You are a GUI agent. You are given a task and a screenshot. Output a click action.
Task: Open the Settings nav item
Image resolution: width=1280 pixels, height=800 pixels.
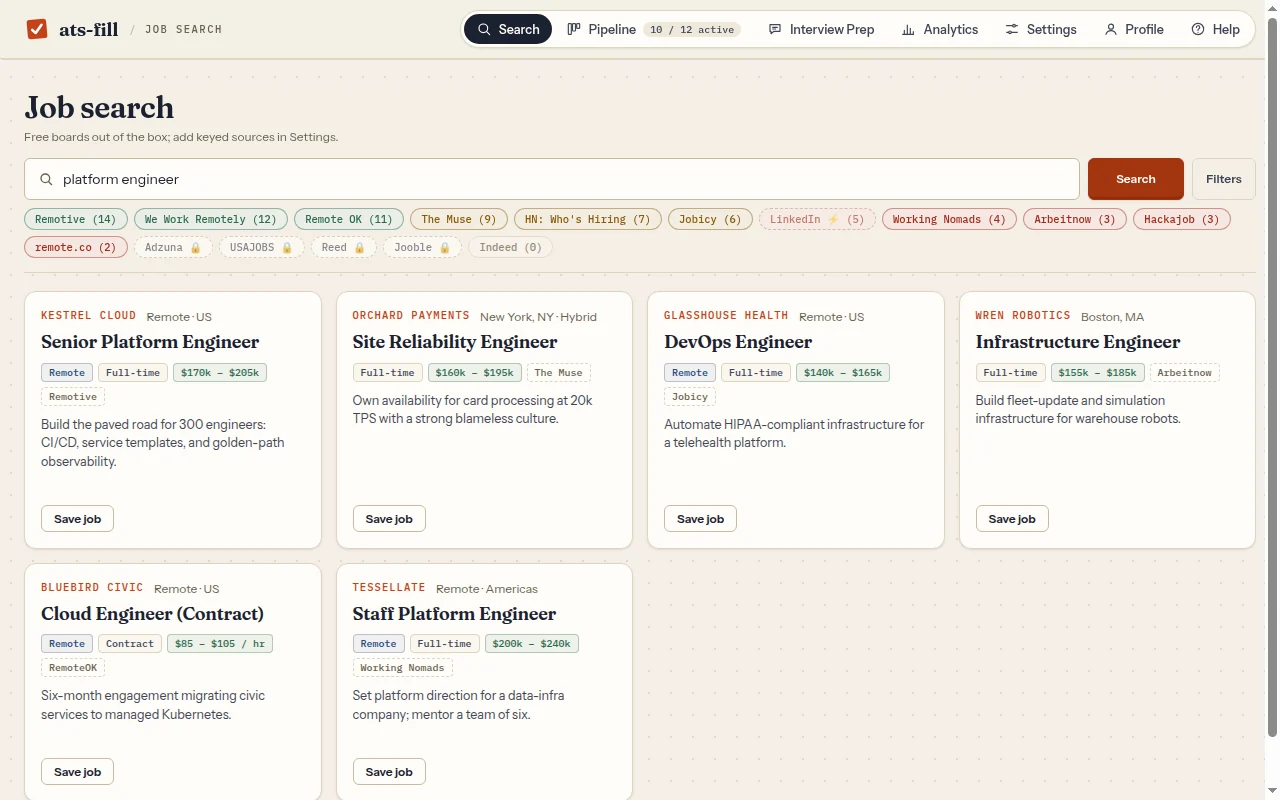click(x=1041, y=30)
